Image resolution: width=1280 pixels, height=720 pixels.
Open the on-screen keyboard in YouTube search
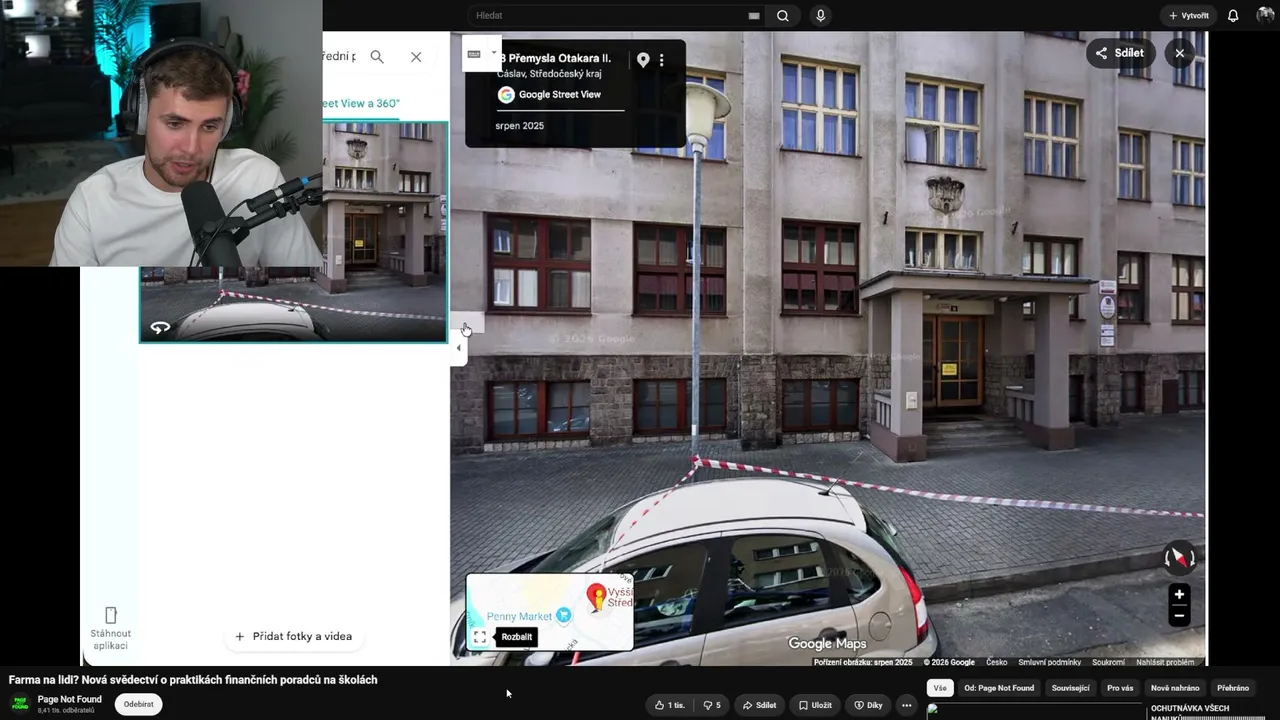tap(754, 16)
